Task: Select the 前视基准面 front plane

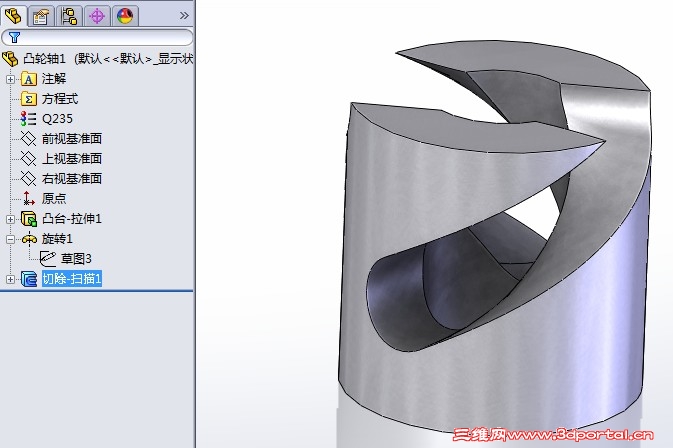Action: (x=72, y=139)
